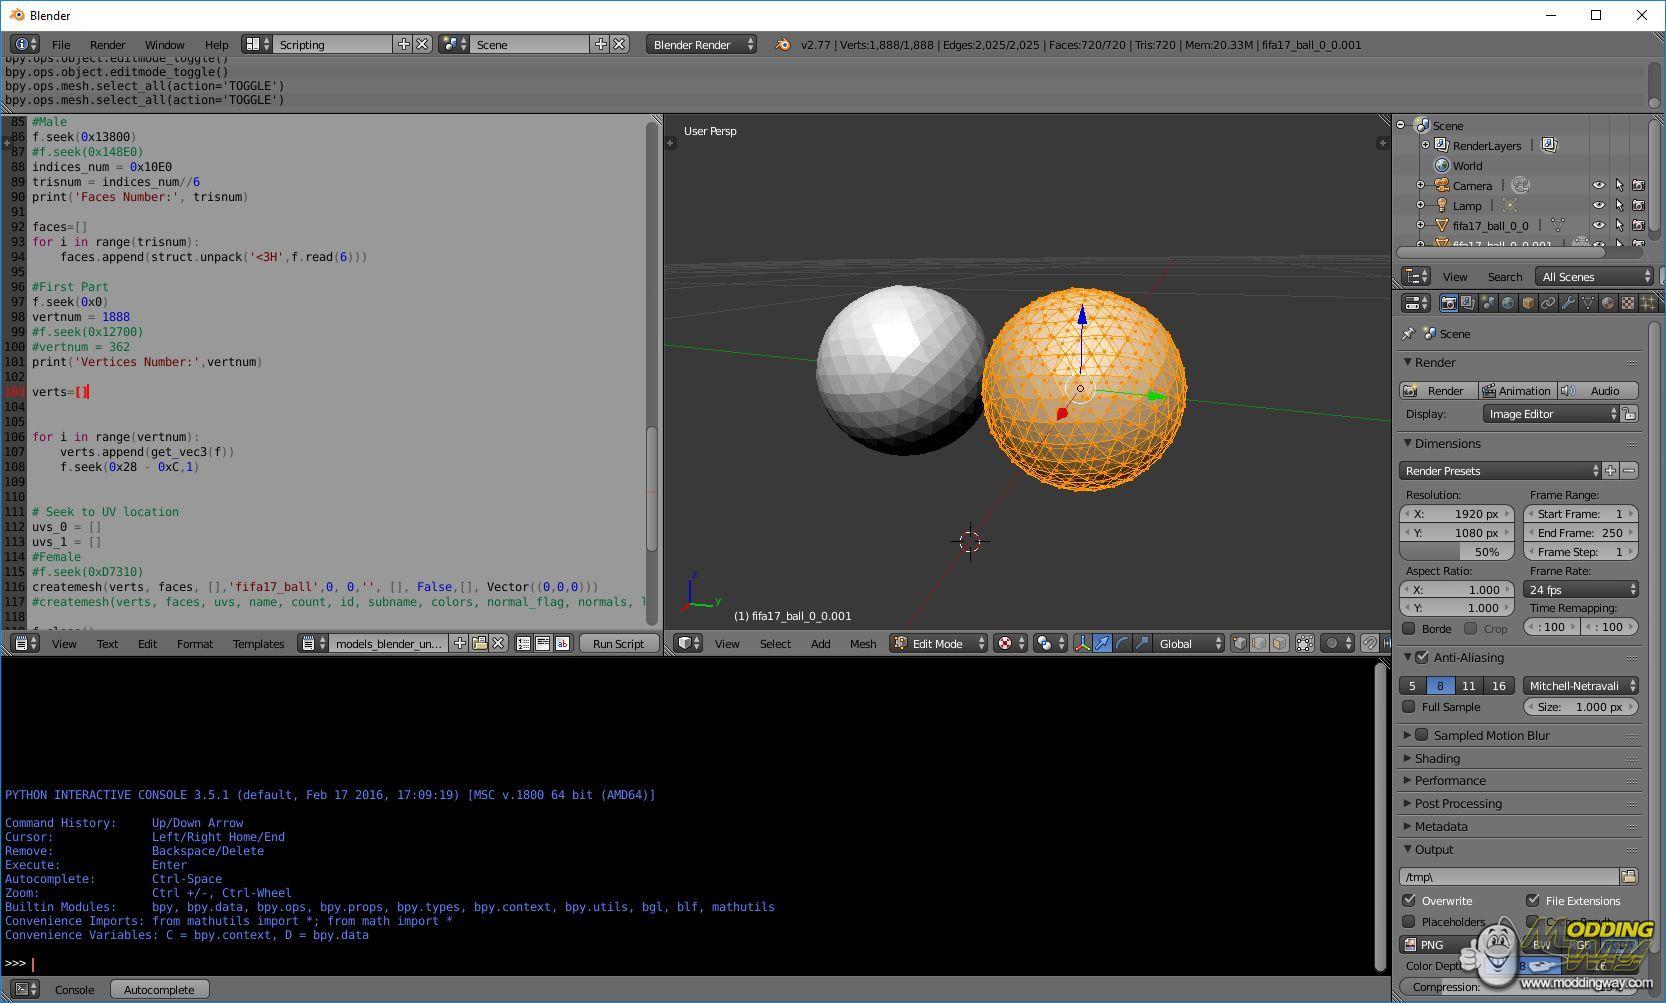Viewport: 1666px width, 1003px height.
Task: Click the 50% resolution scale slider
Action: 1457,552
